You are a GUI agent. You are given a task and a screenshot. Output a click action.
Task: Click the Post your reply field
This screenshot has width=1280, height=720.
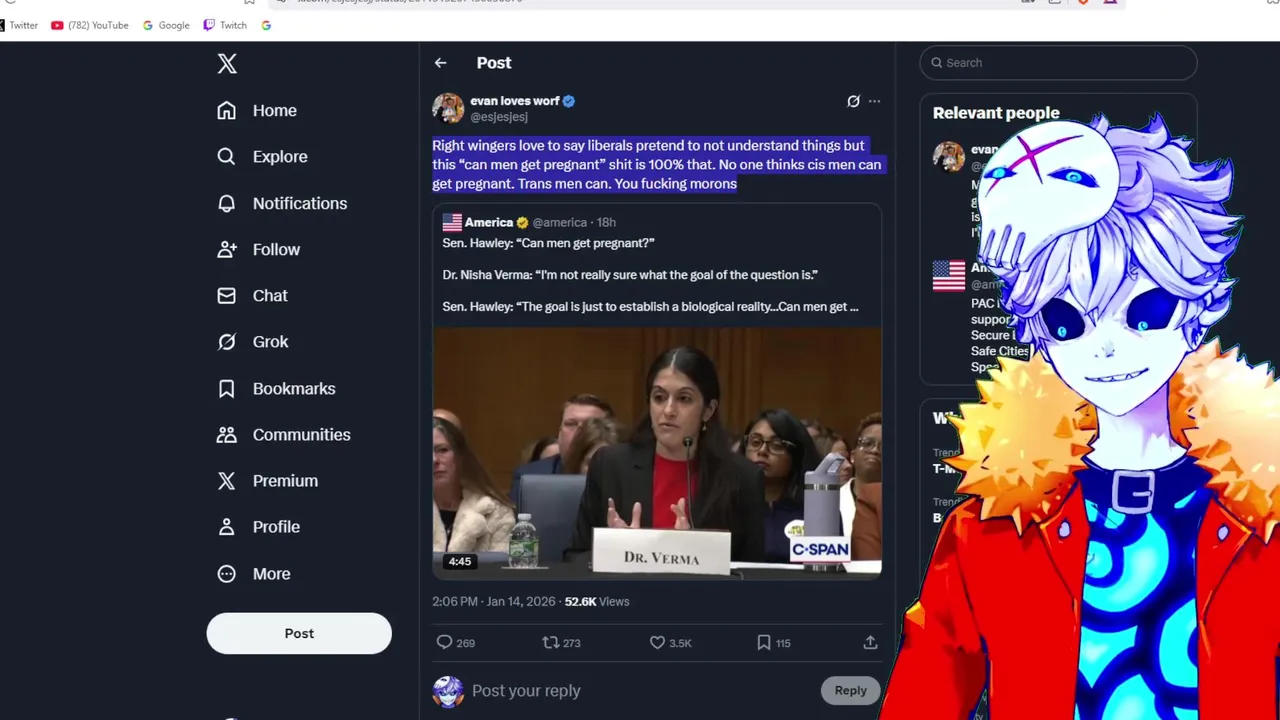coord(640,691)
